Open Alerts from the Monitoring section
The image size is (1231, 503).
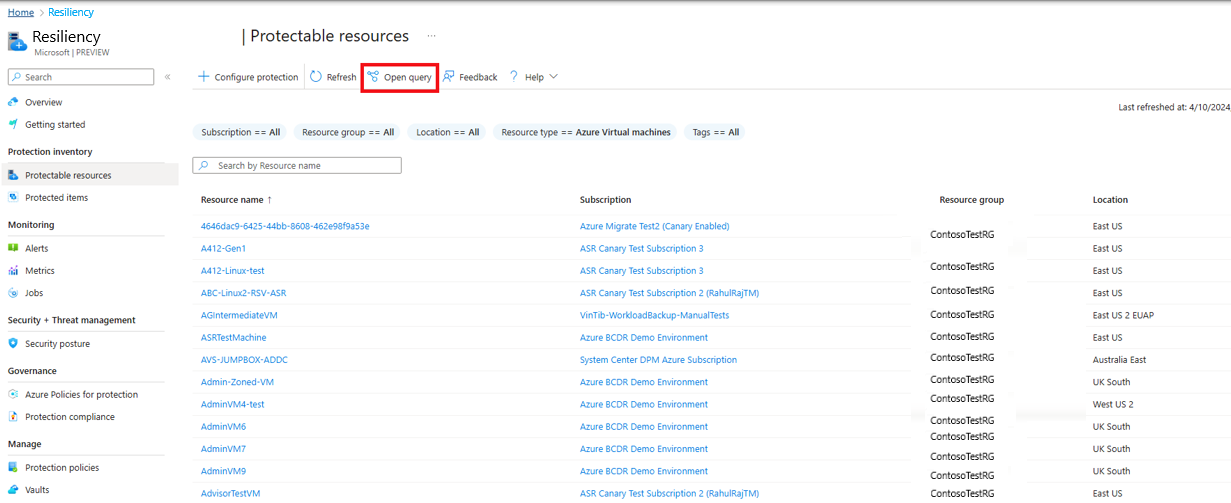click(x=36, y=248)
